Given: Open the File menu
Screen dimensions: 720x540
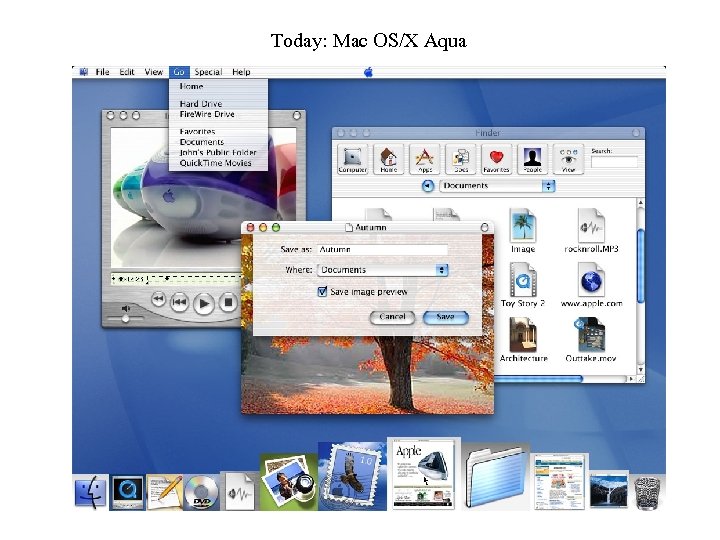Looking at the screenshot, I should tap(102, 72).
